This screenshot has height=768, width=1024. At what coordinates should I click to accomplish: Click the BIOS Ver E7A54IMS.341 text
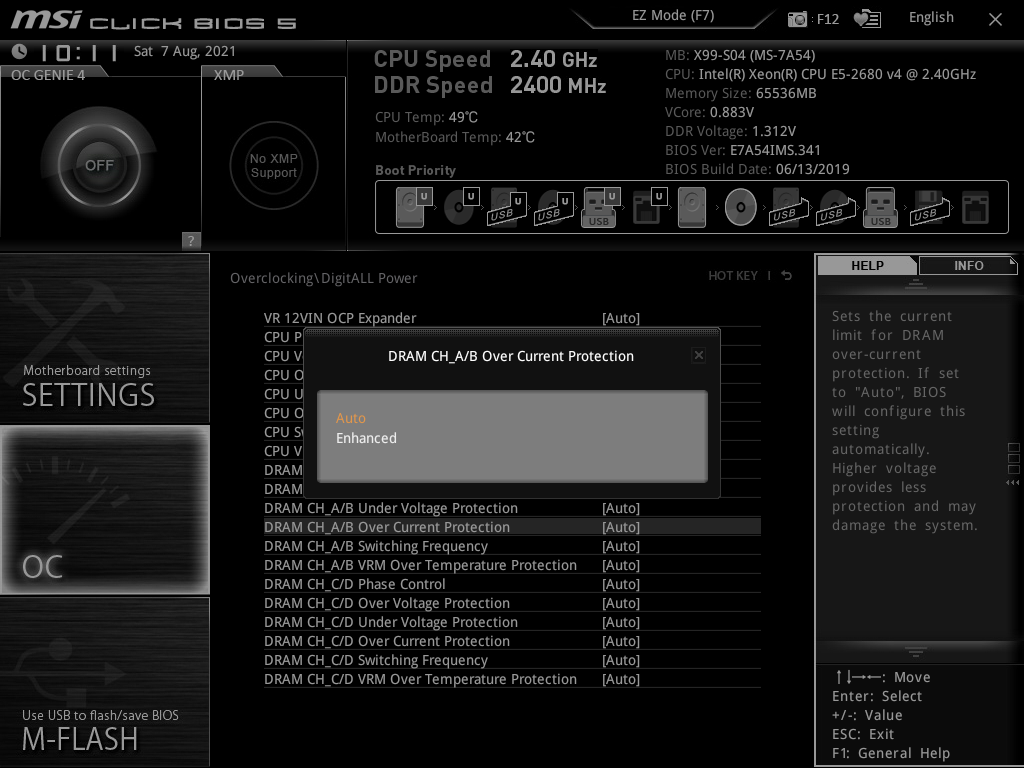(x=743, y=150)
